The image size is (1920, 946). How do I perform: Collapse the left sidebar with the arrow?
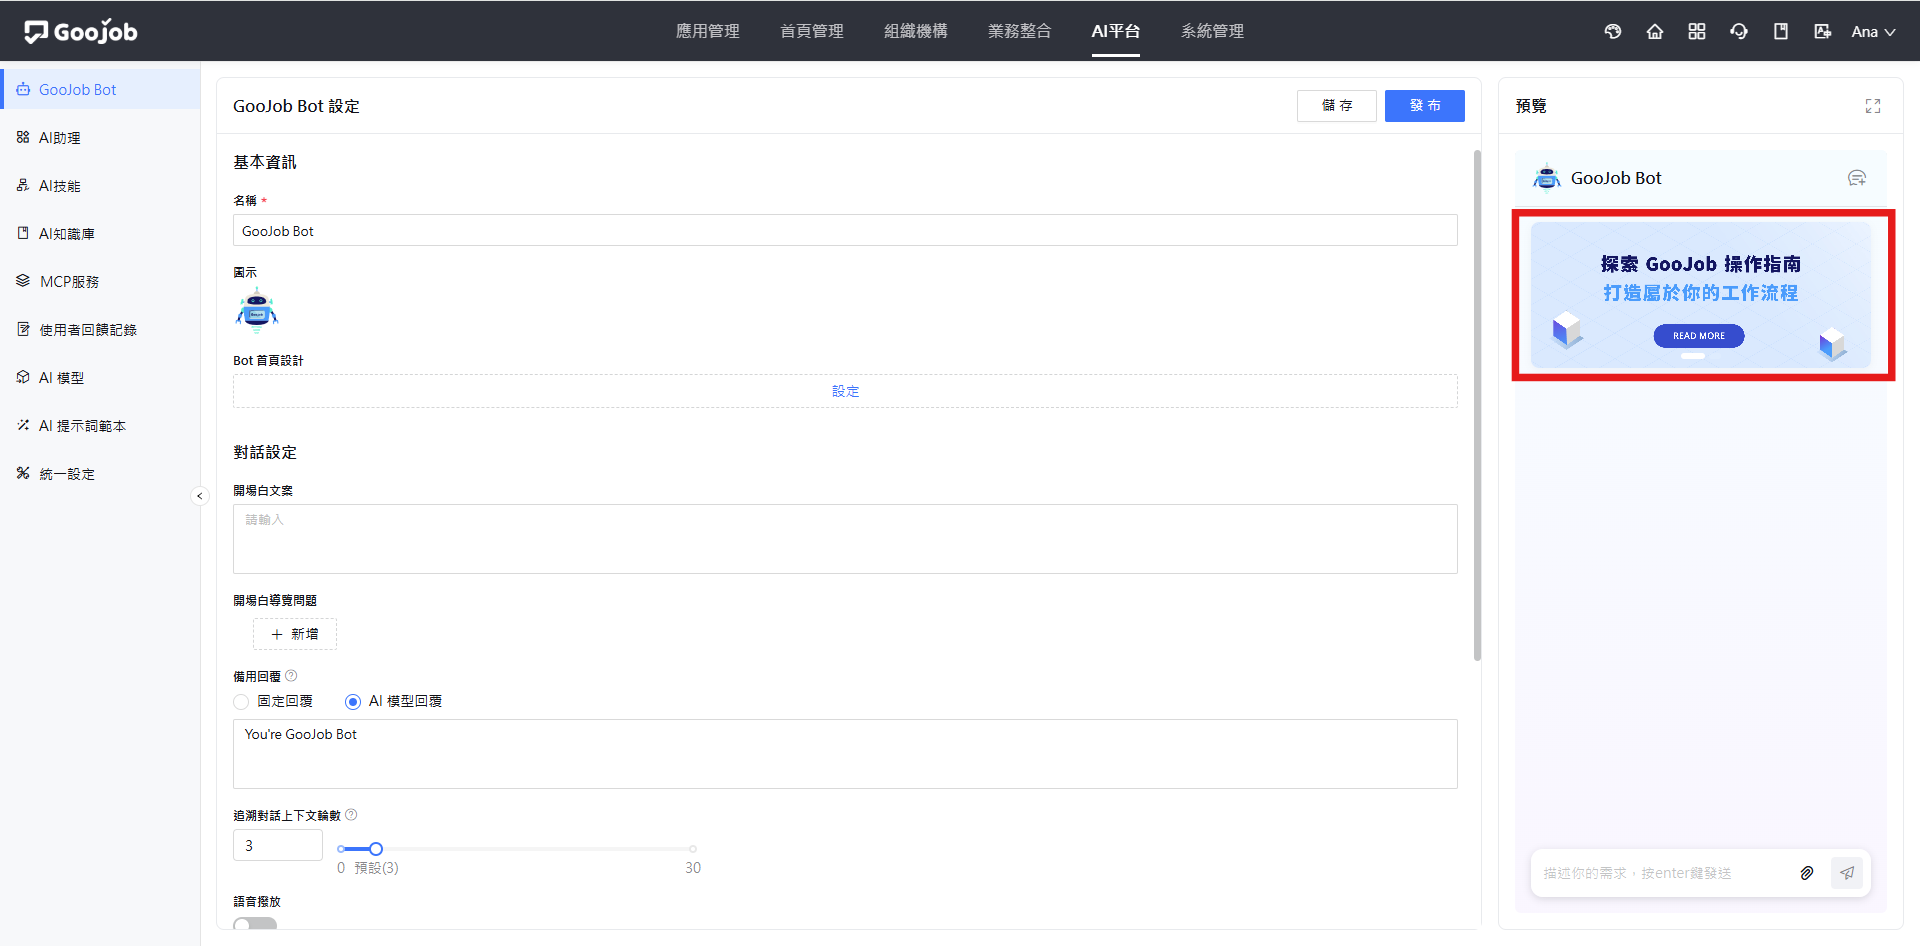coord(199,496)
